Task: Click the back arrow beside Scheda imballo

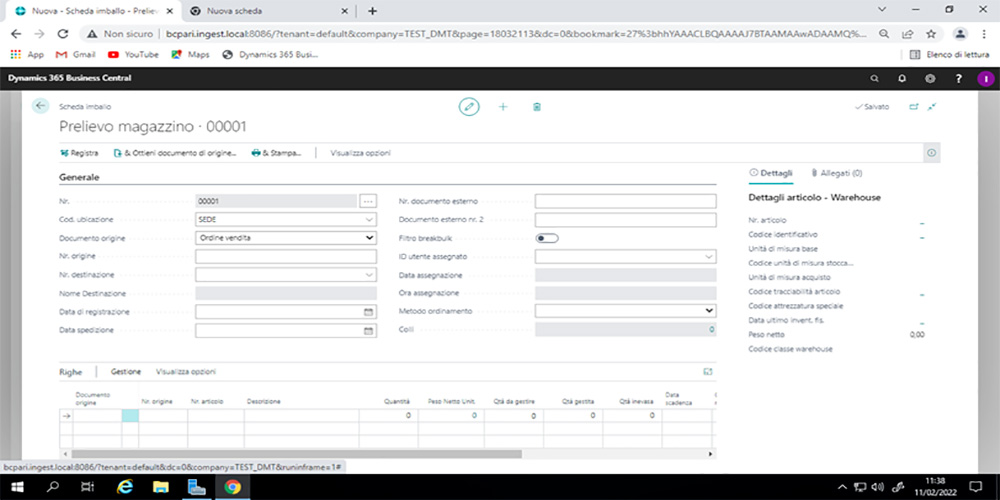Action: click(41, 106)
